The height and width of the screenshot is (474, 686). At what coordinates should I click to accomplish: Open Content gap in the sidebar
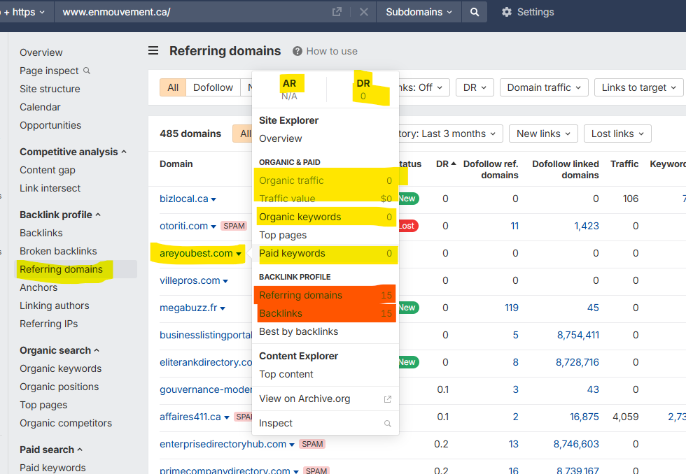(x=47, y=170)
